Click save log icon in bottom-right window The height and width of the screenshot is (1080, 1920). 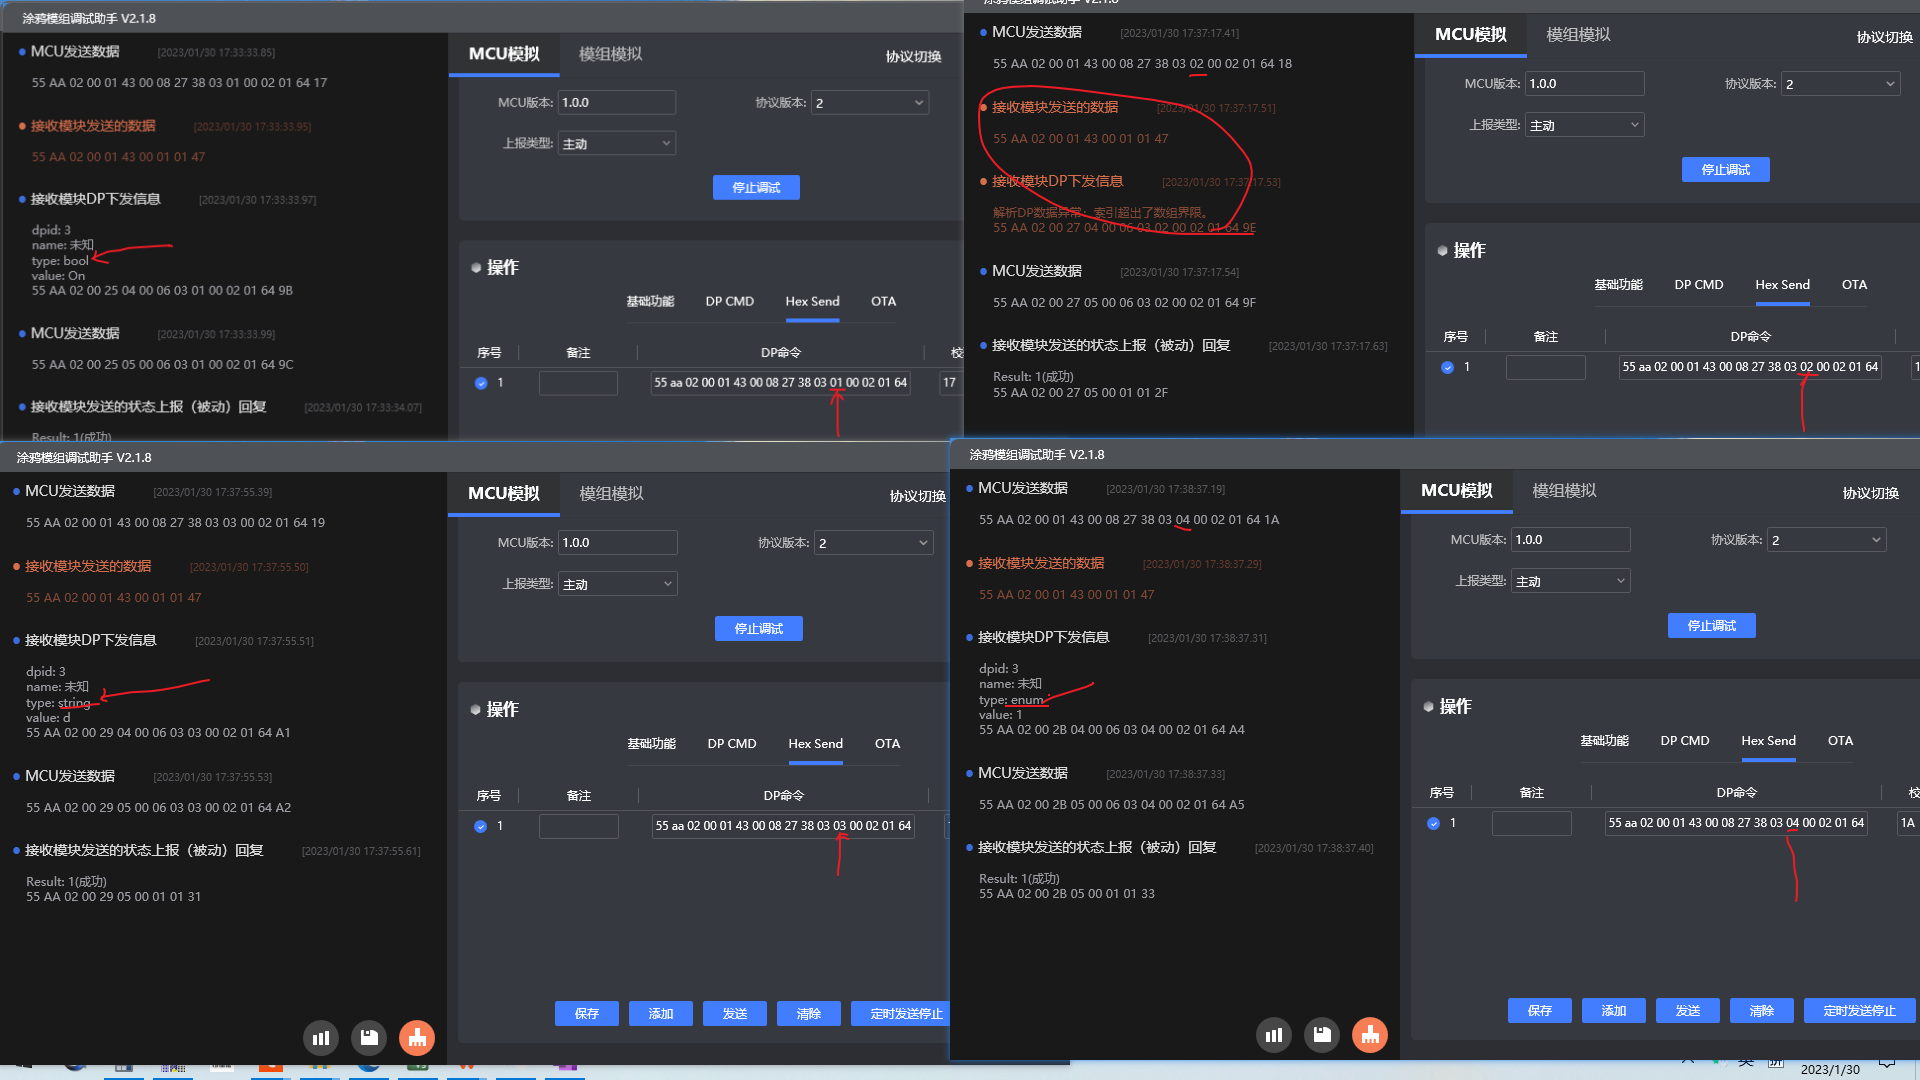pos(1322,1035)
